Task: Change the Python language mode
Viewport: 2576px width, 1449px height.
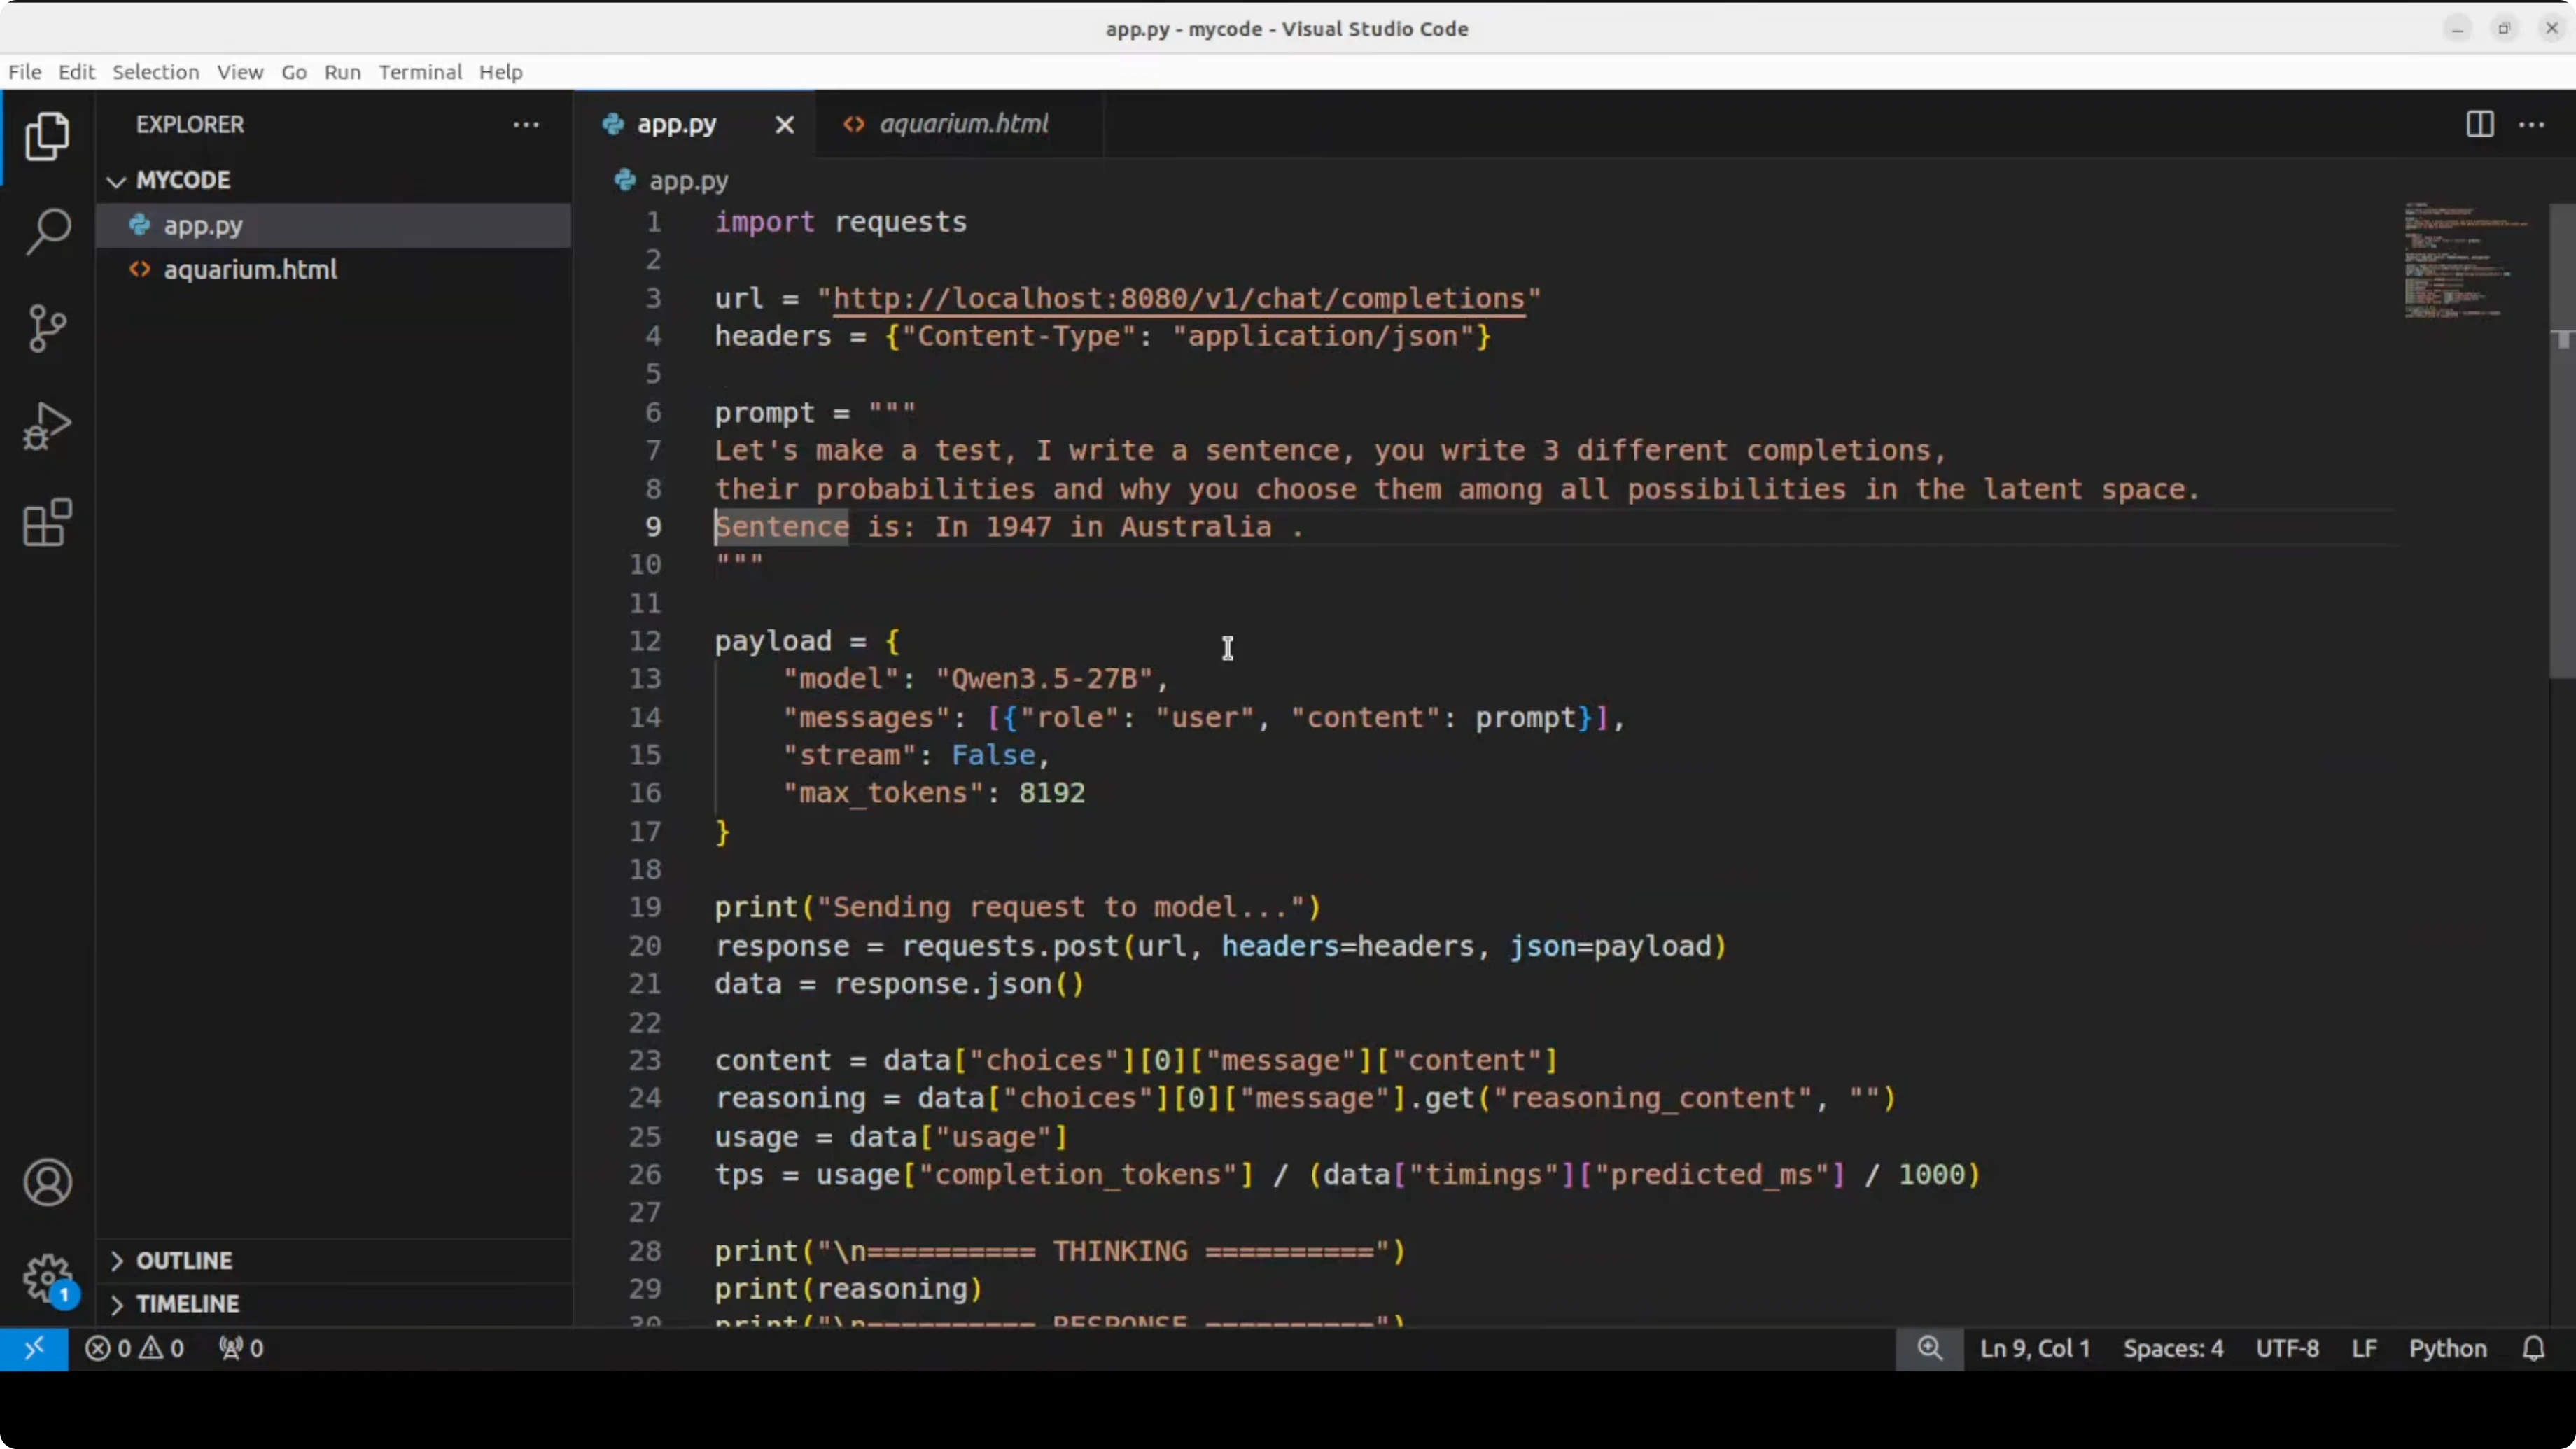Action: click(2447, 1348)
